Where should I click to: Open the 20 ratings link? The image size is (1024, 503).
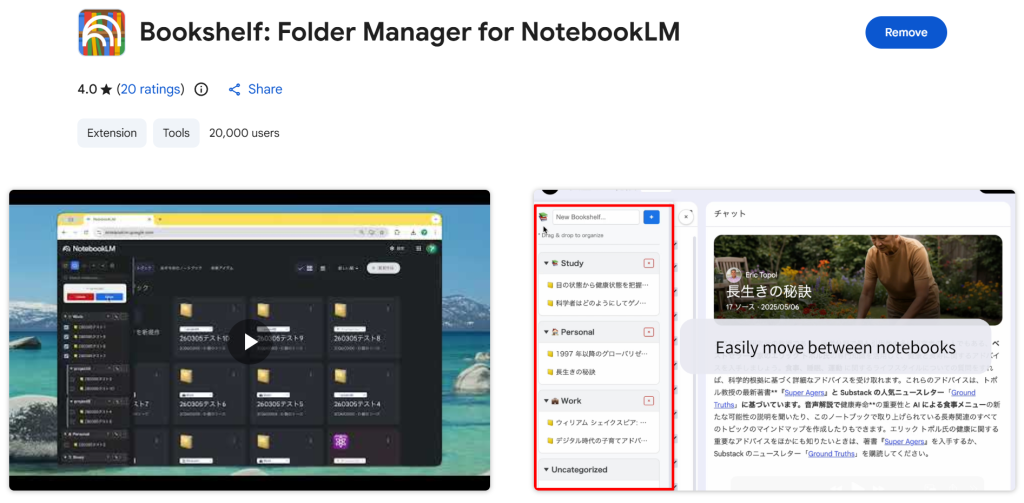click(x=150, y=89)
